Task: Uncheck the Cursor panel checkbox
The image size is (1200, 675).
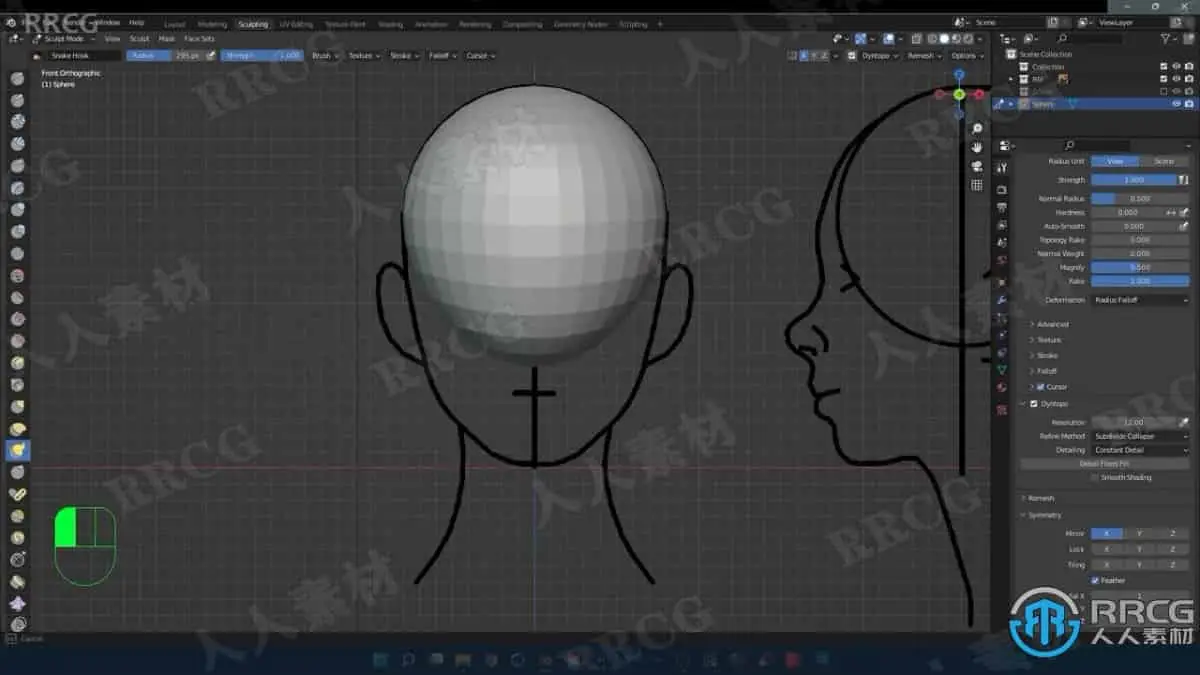Action: 1041,387
